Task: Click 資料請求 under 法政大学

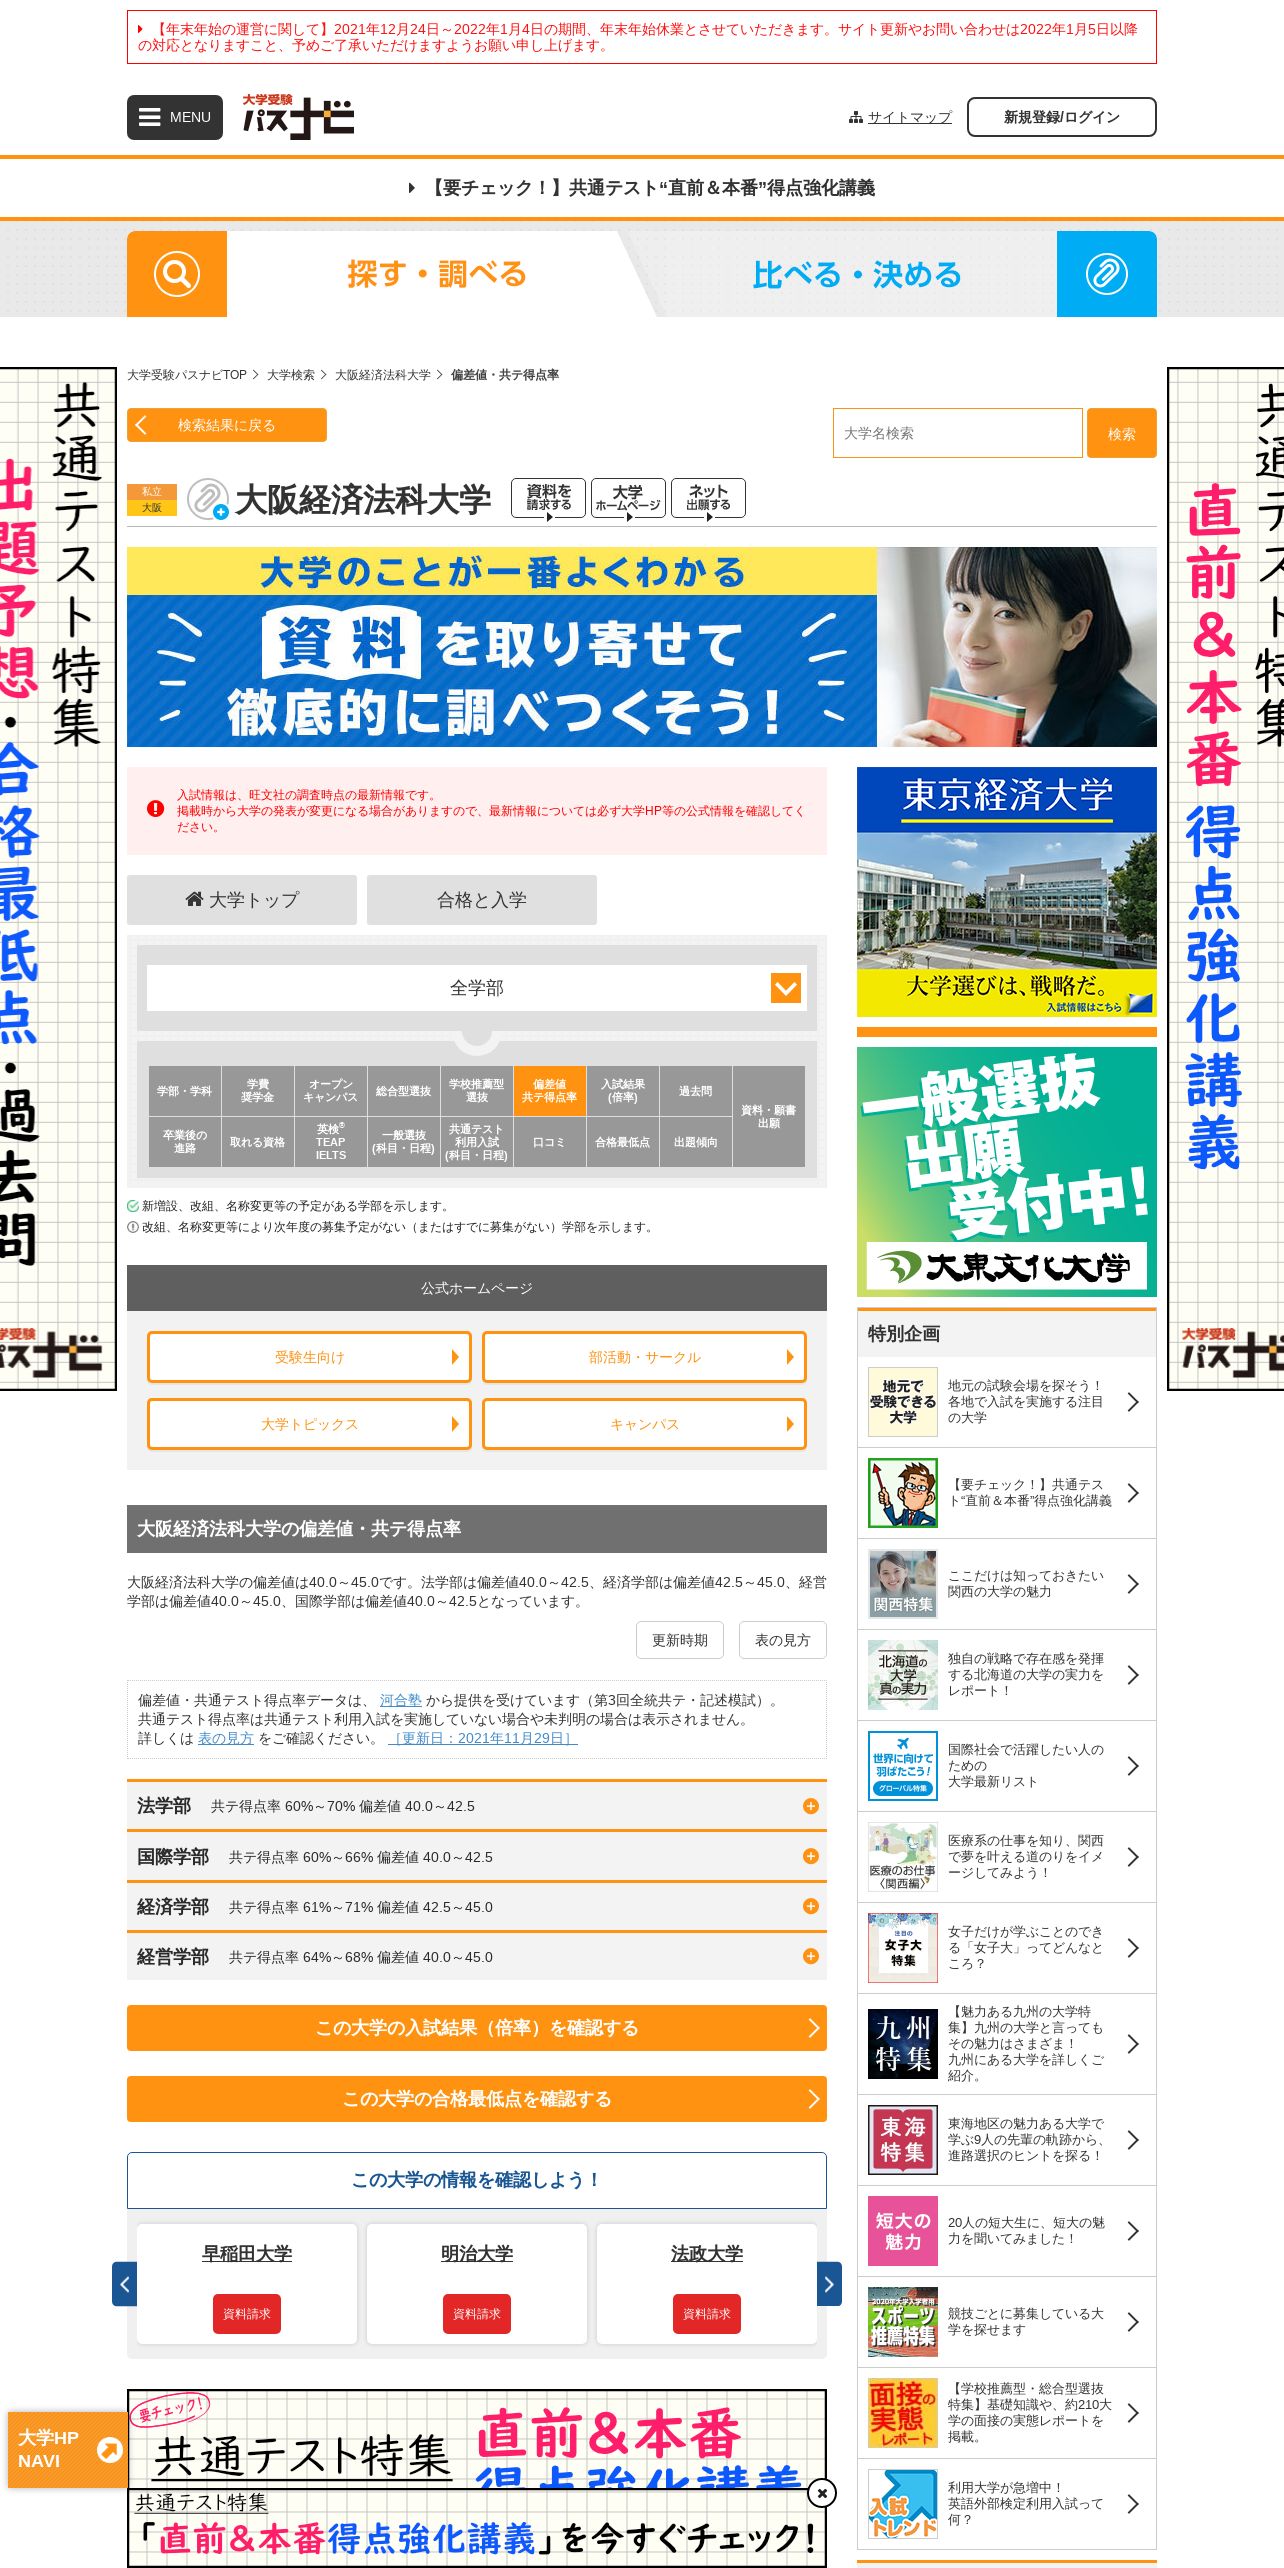Action: point(707,2314)
